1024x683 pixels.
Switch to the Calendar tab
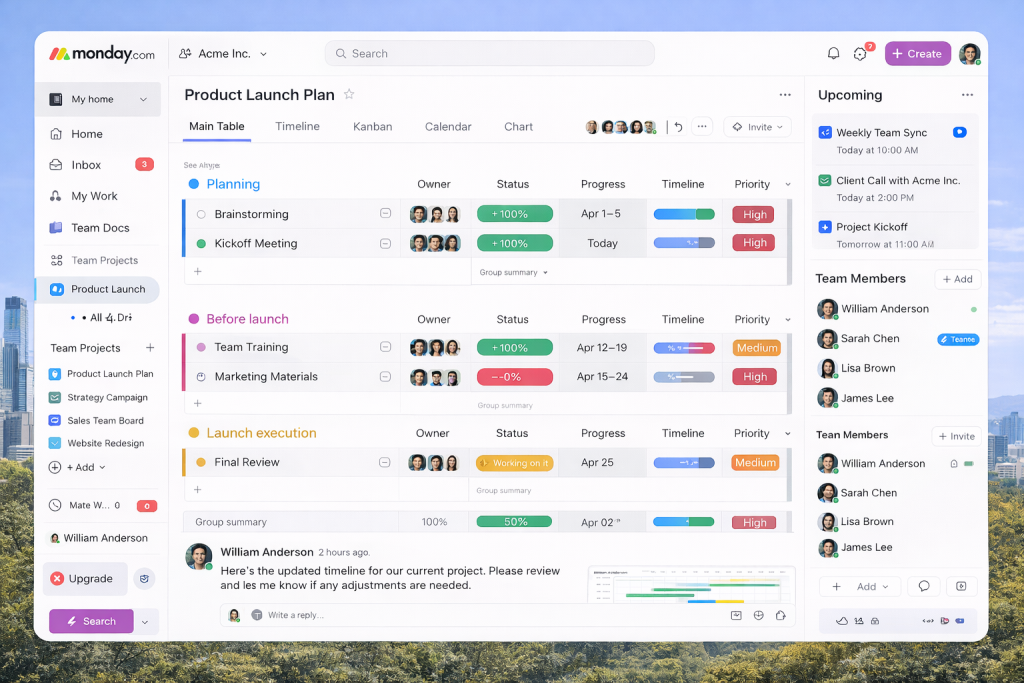point(448,127)
